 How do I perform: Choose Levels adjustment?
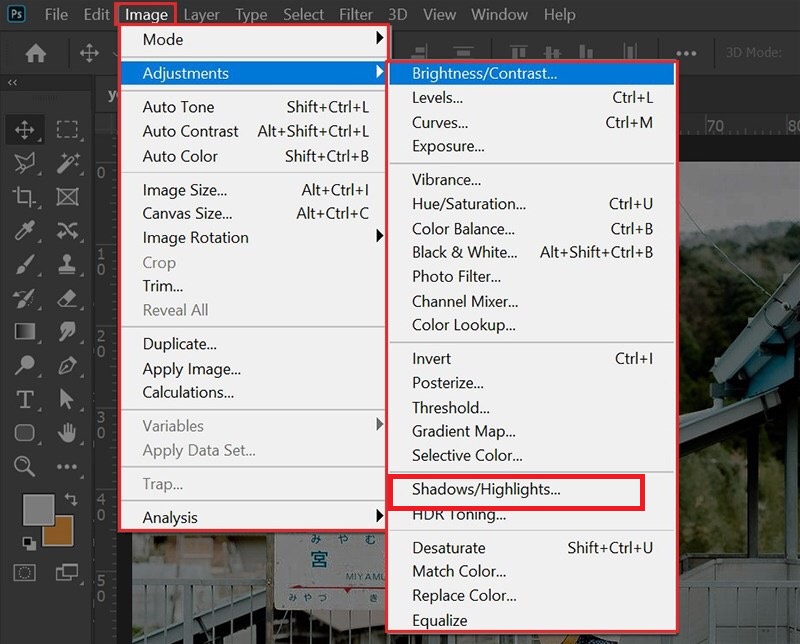(532, 97)
